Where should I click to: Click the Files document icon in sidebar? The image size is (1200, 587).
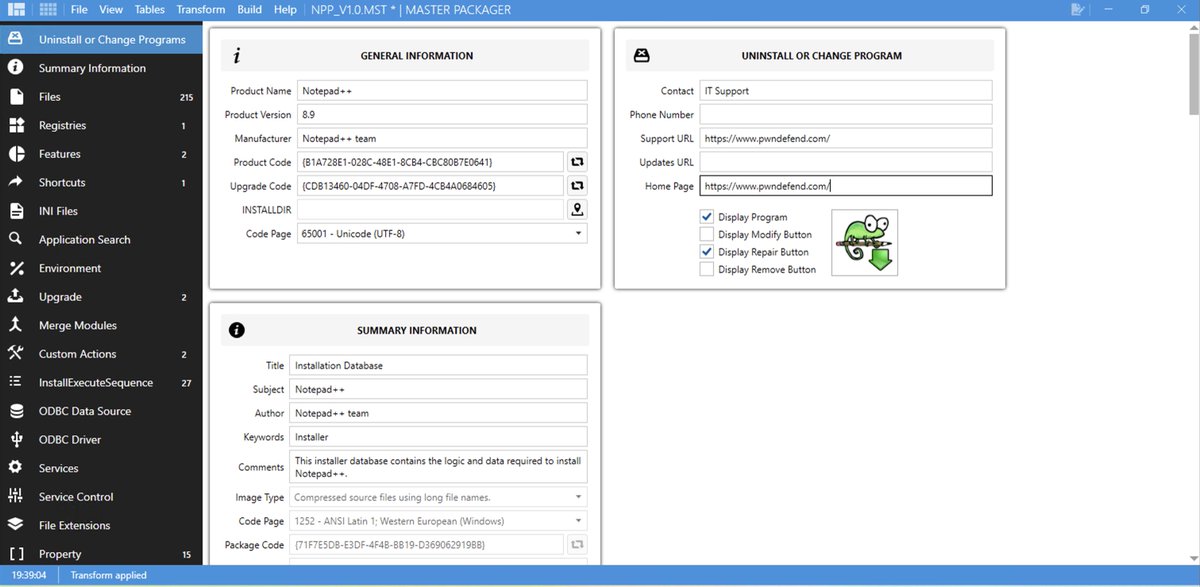pos(16,97)
